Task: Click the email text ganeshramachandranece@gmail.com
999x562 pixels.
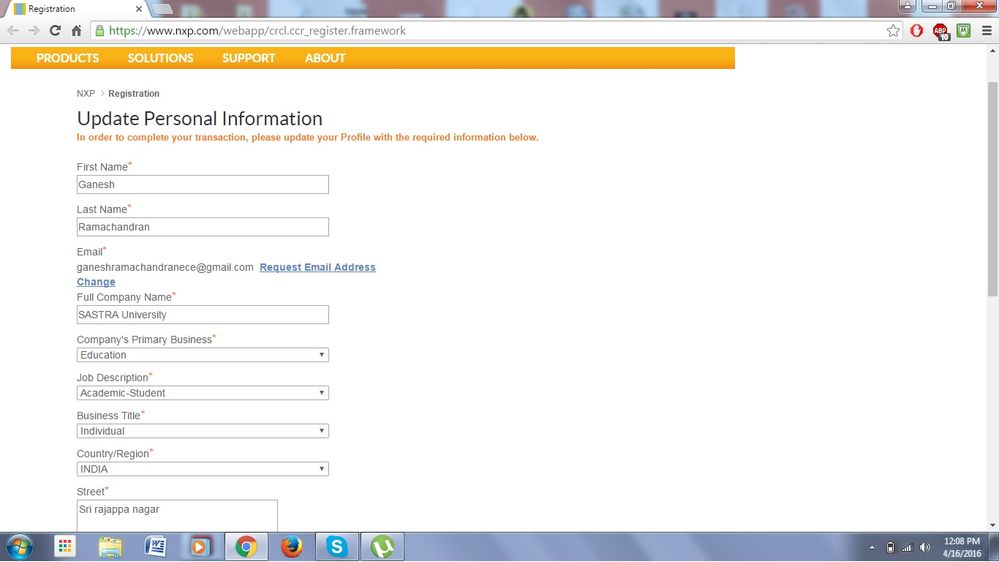Action: [x=165, y=267]
